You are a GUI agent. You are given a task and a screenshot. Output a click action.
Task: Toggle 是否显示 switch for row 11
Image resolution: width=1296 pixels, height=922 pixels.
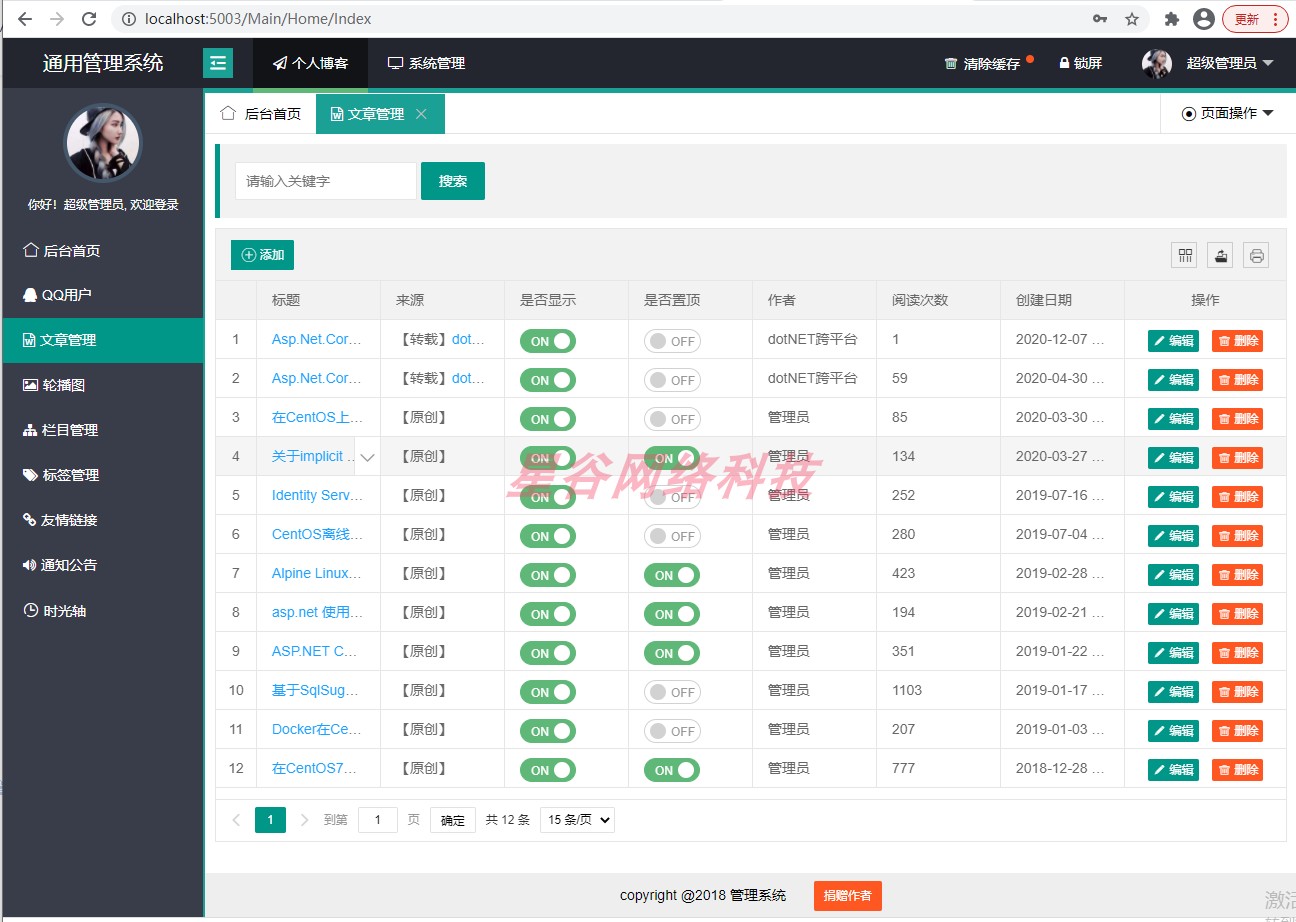548,731
